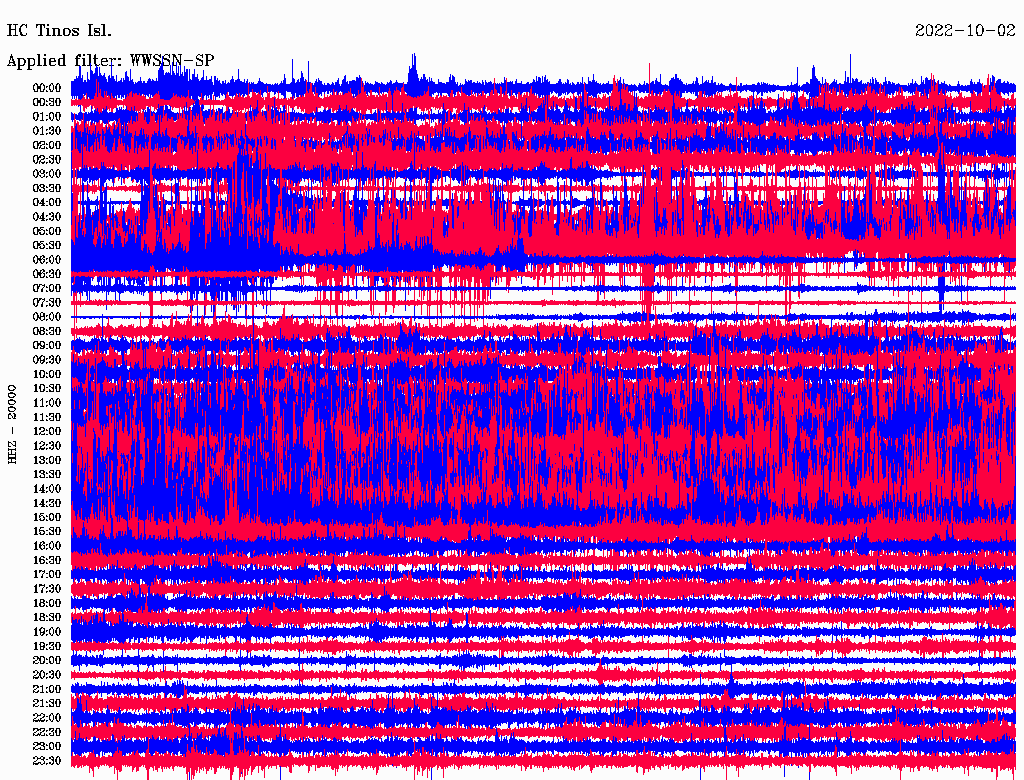The width and height of the screenshot is (1024, 780).
Task: Select the 18:30 time label
Action: (x=47, y=618)
